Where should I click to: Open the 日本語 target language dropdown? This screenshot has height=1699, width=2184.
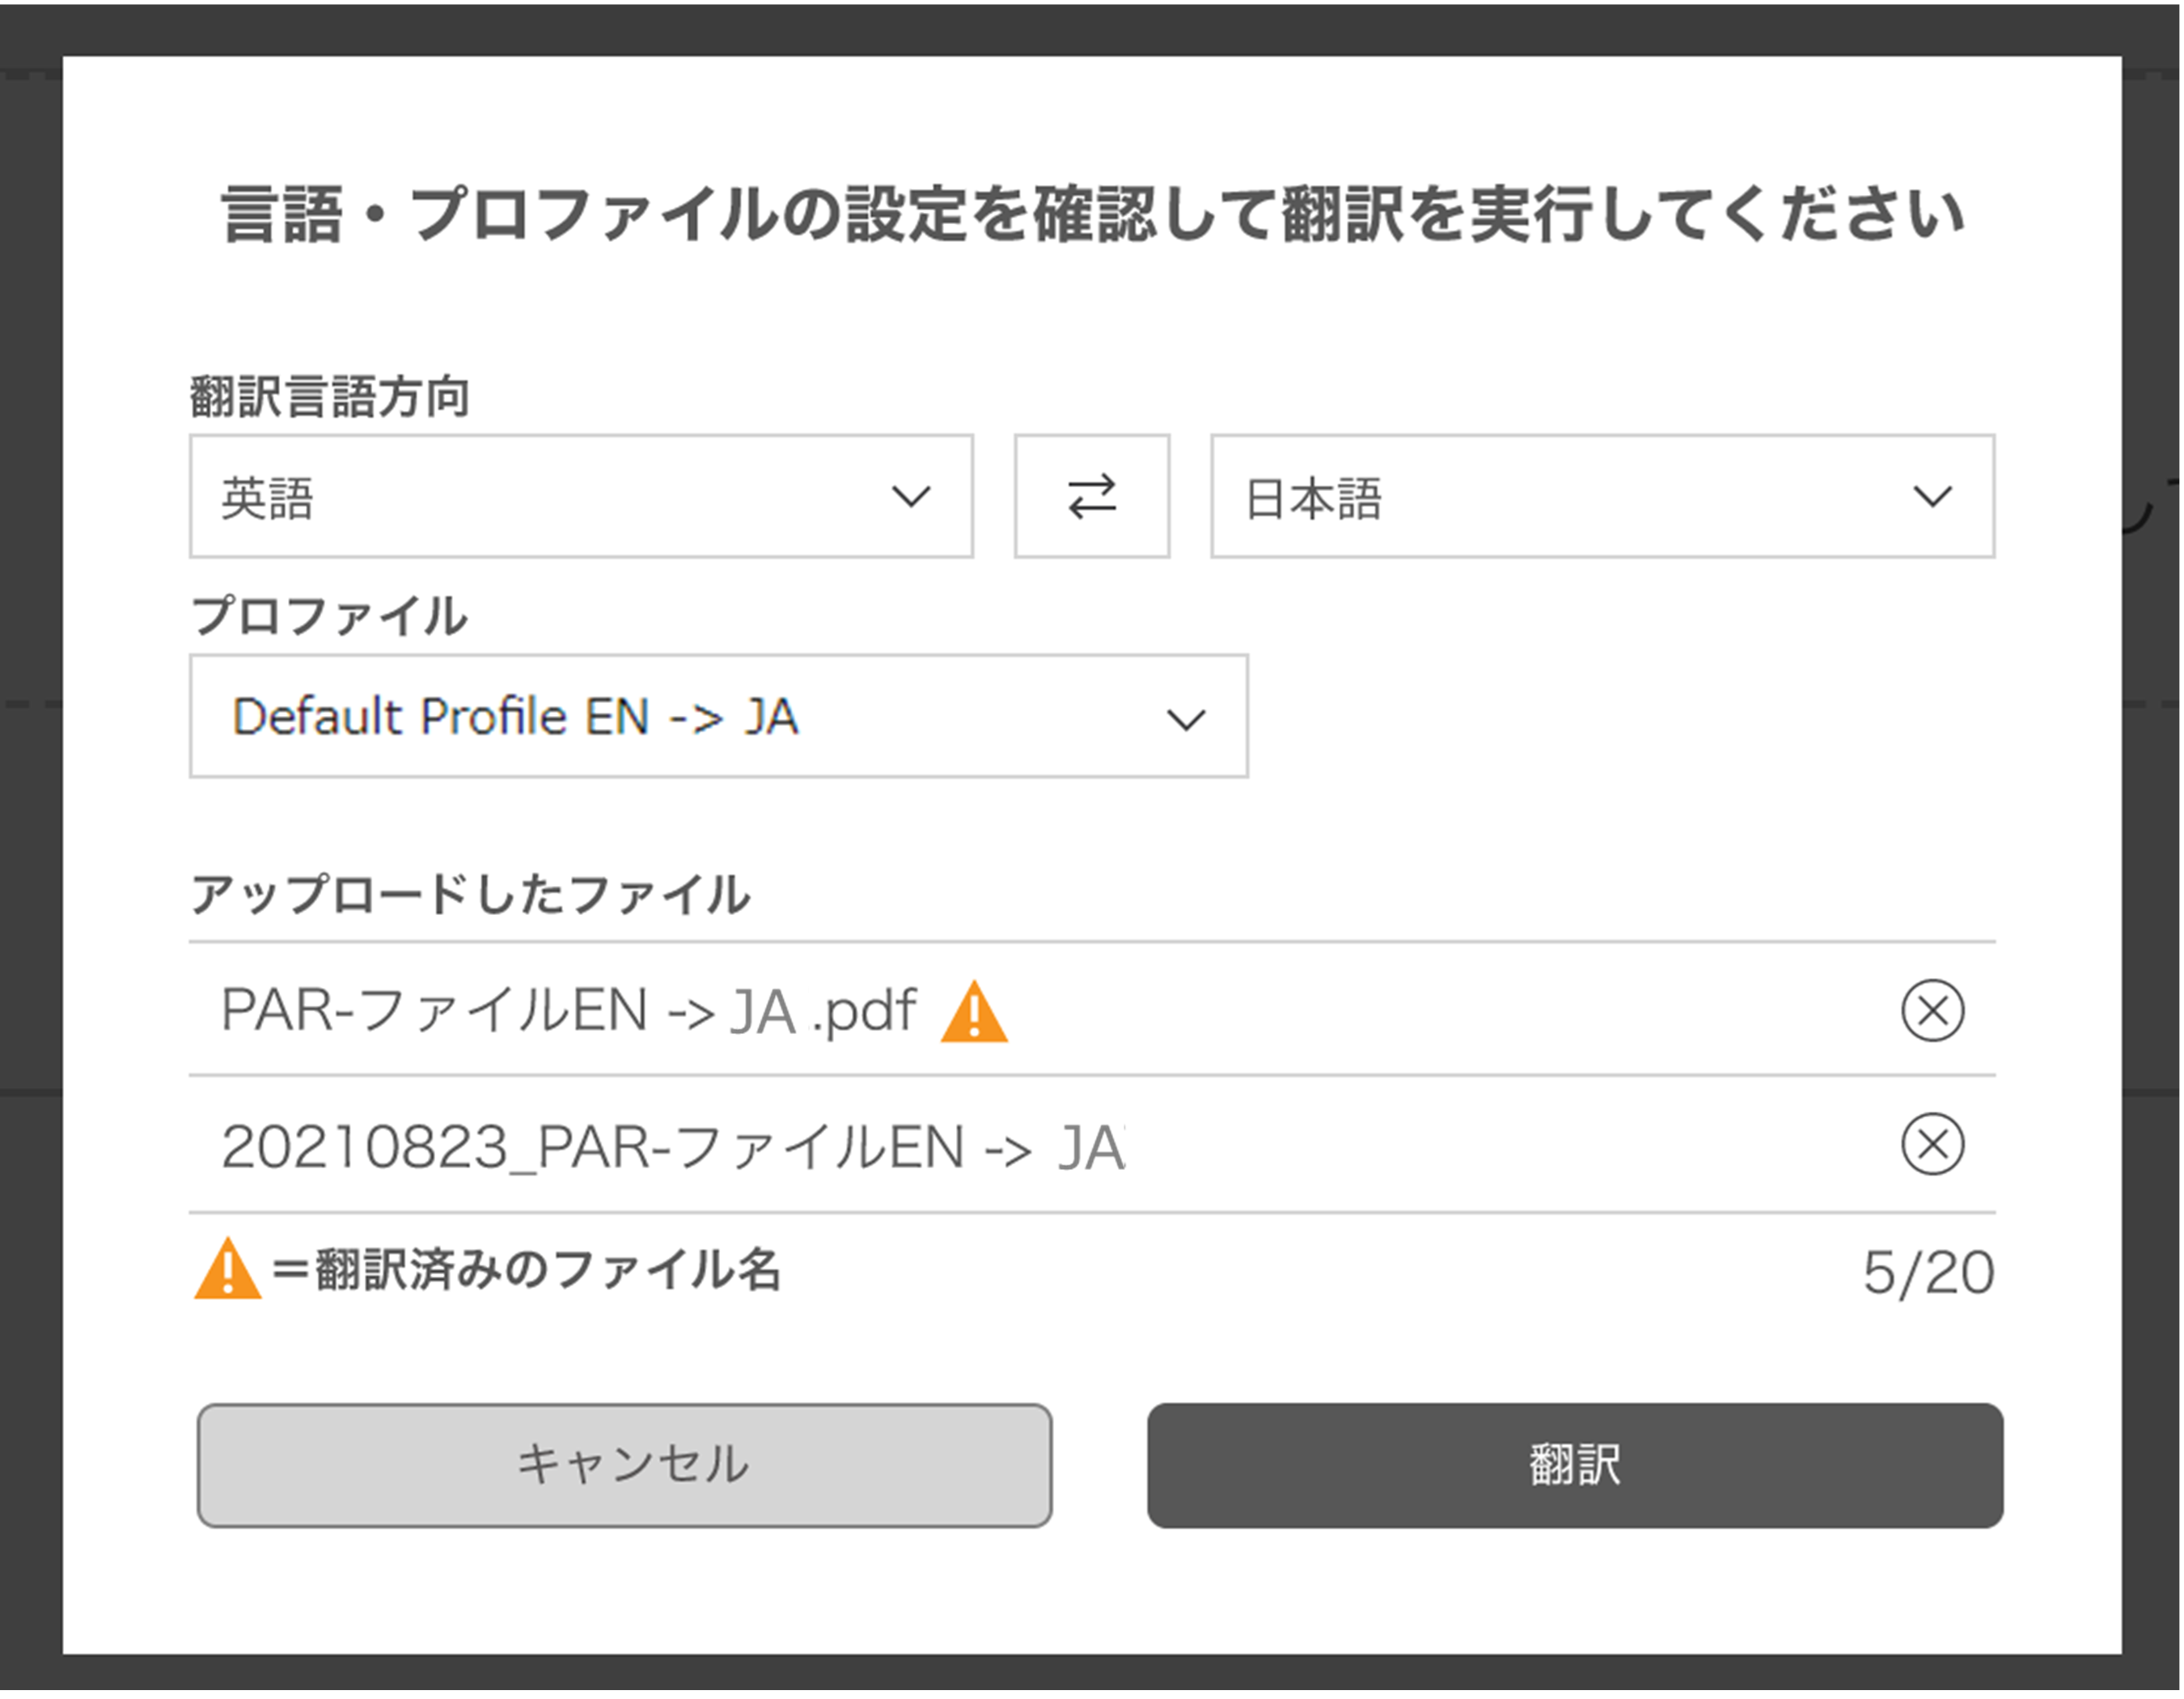1602,496
